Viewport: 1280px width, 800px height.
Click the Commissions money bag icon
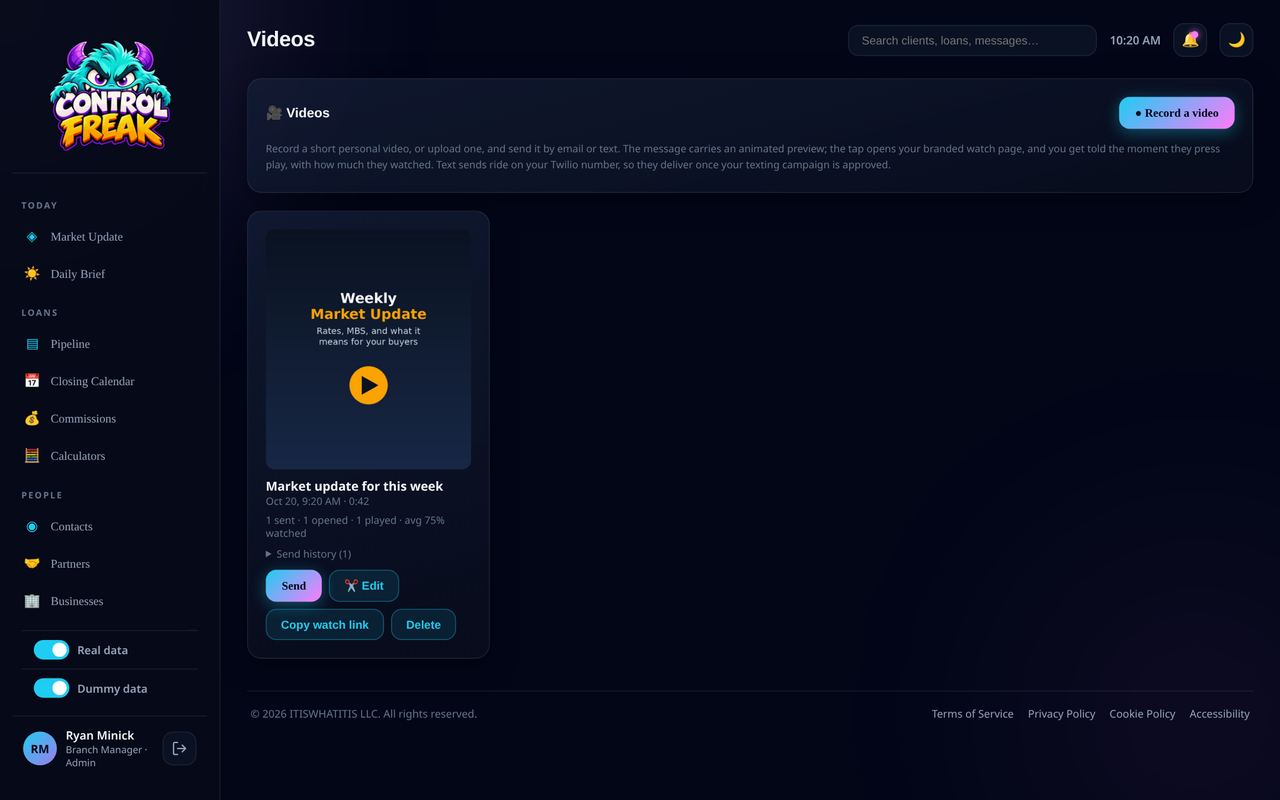(x=32, y=419)
